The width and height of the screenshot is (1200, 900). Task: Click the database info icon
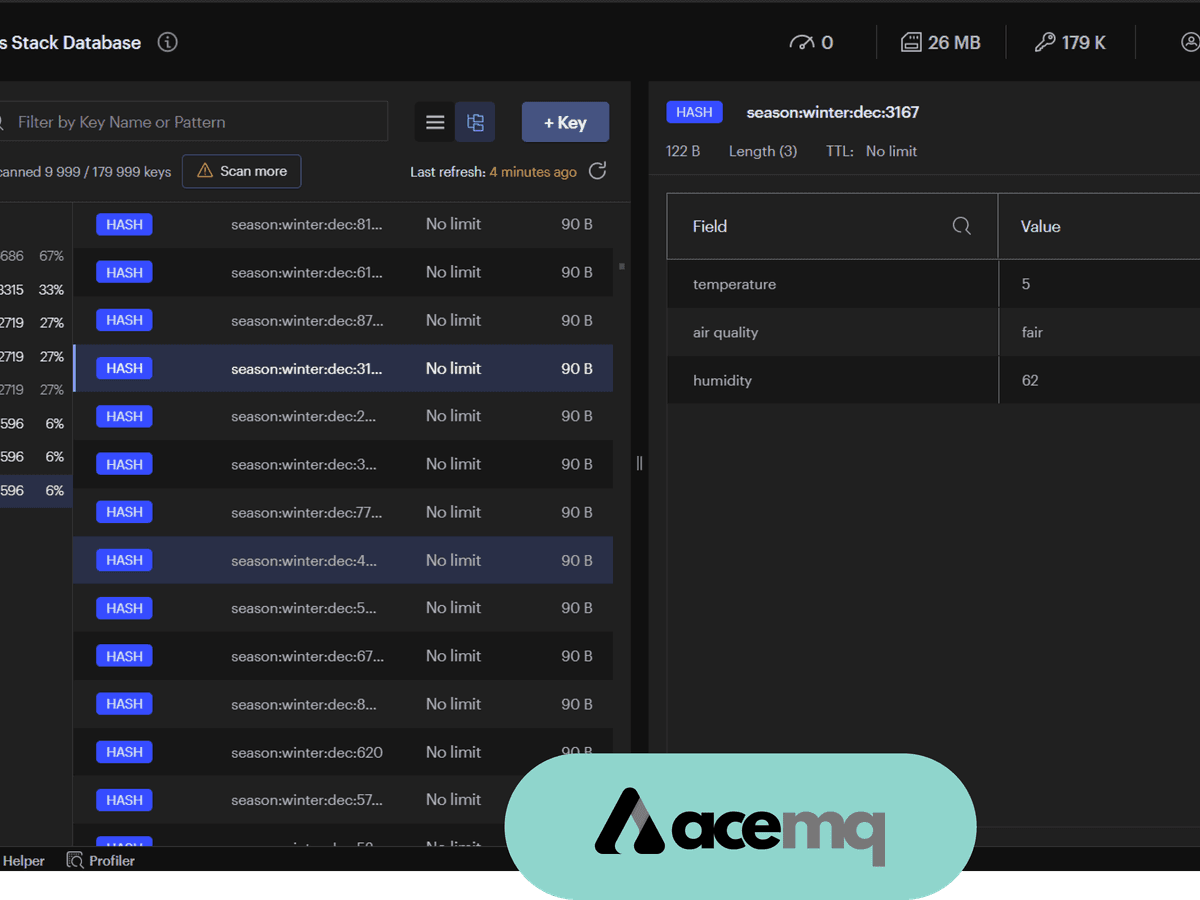168,42
